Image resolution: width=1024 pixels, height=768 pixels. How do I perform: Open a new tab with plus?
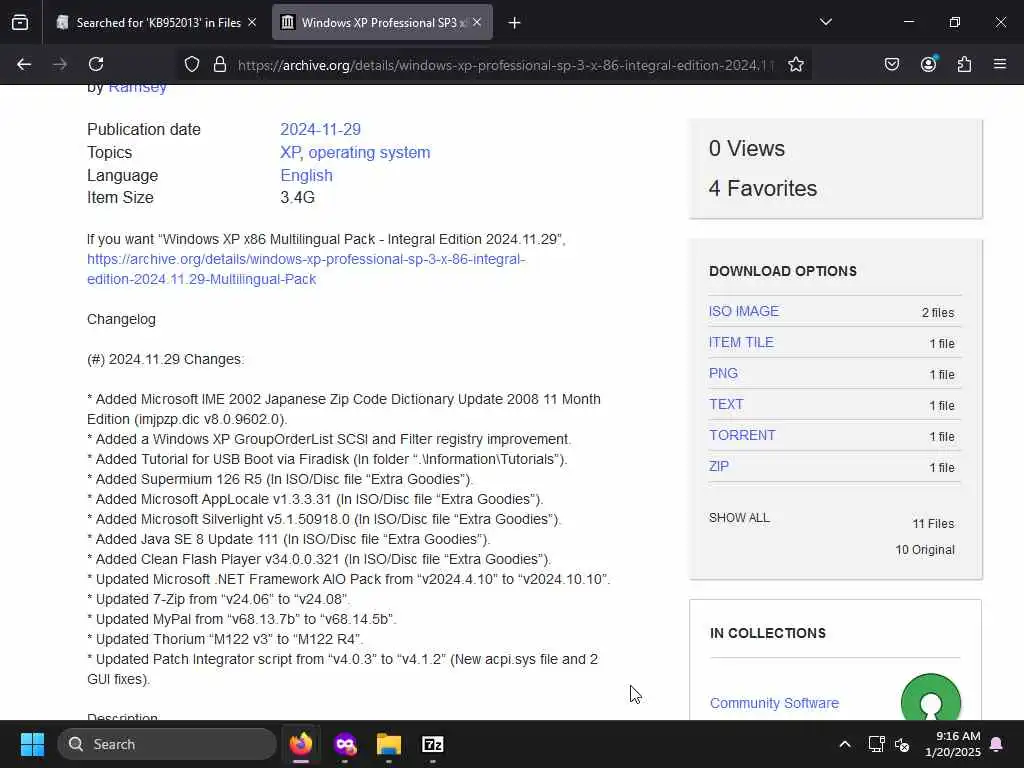(514, 23)
